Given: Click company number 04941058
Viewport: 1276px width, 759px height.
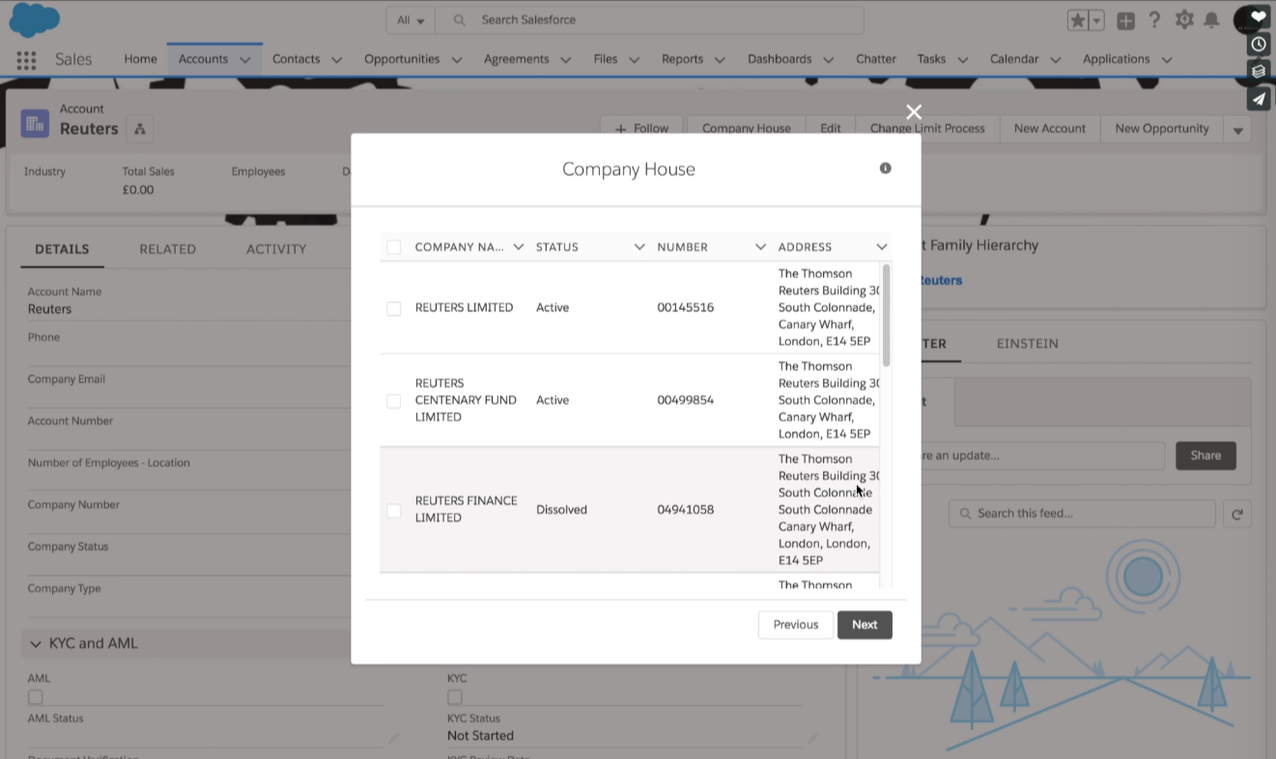Looking at the screenshot, I should coord(685,510).
